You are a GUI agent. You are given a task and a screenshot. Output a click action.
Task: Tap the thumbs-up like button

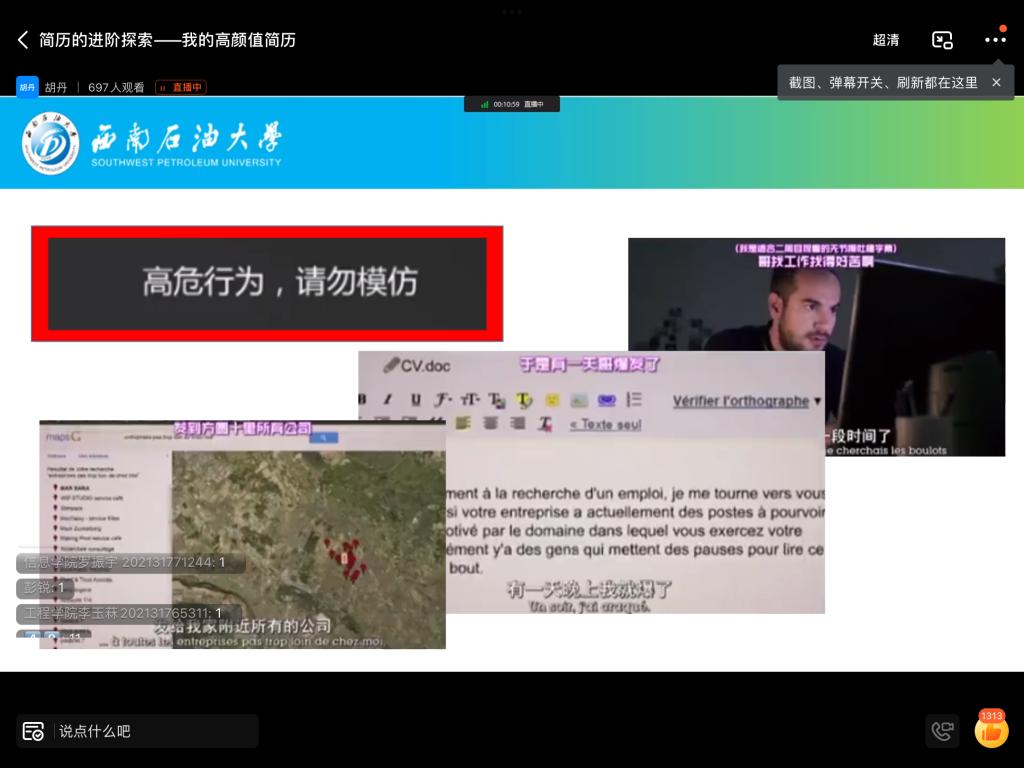point(991,732)
